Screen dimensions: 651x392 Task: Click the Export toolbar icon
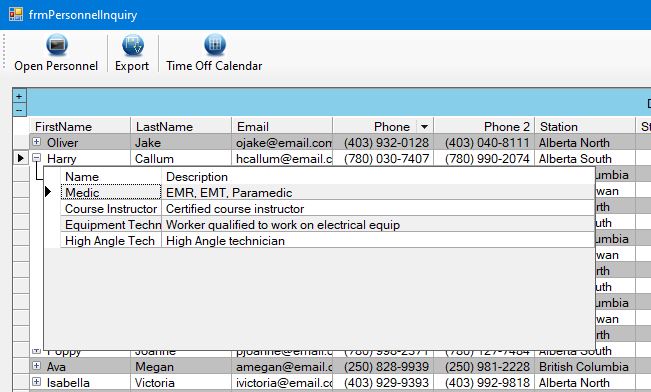(133, 44)
